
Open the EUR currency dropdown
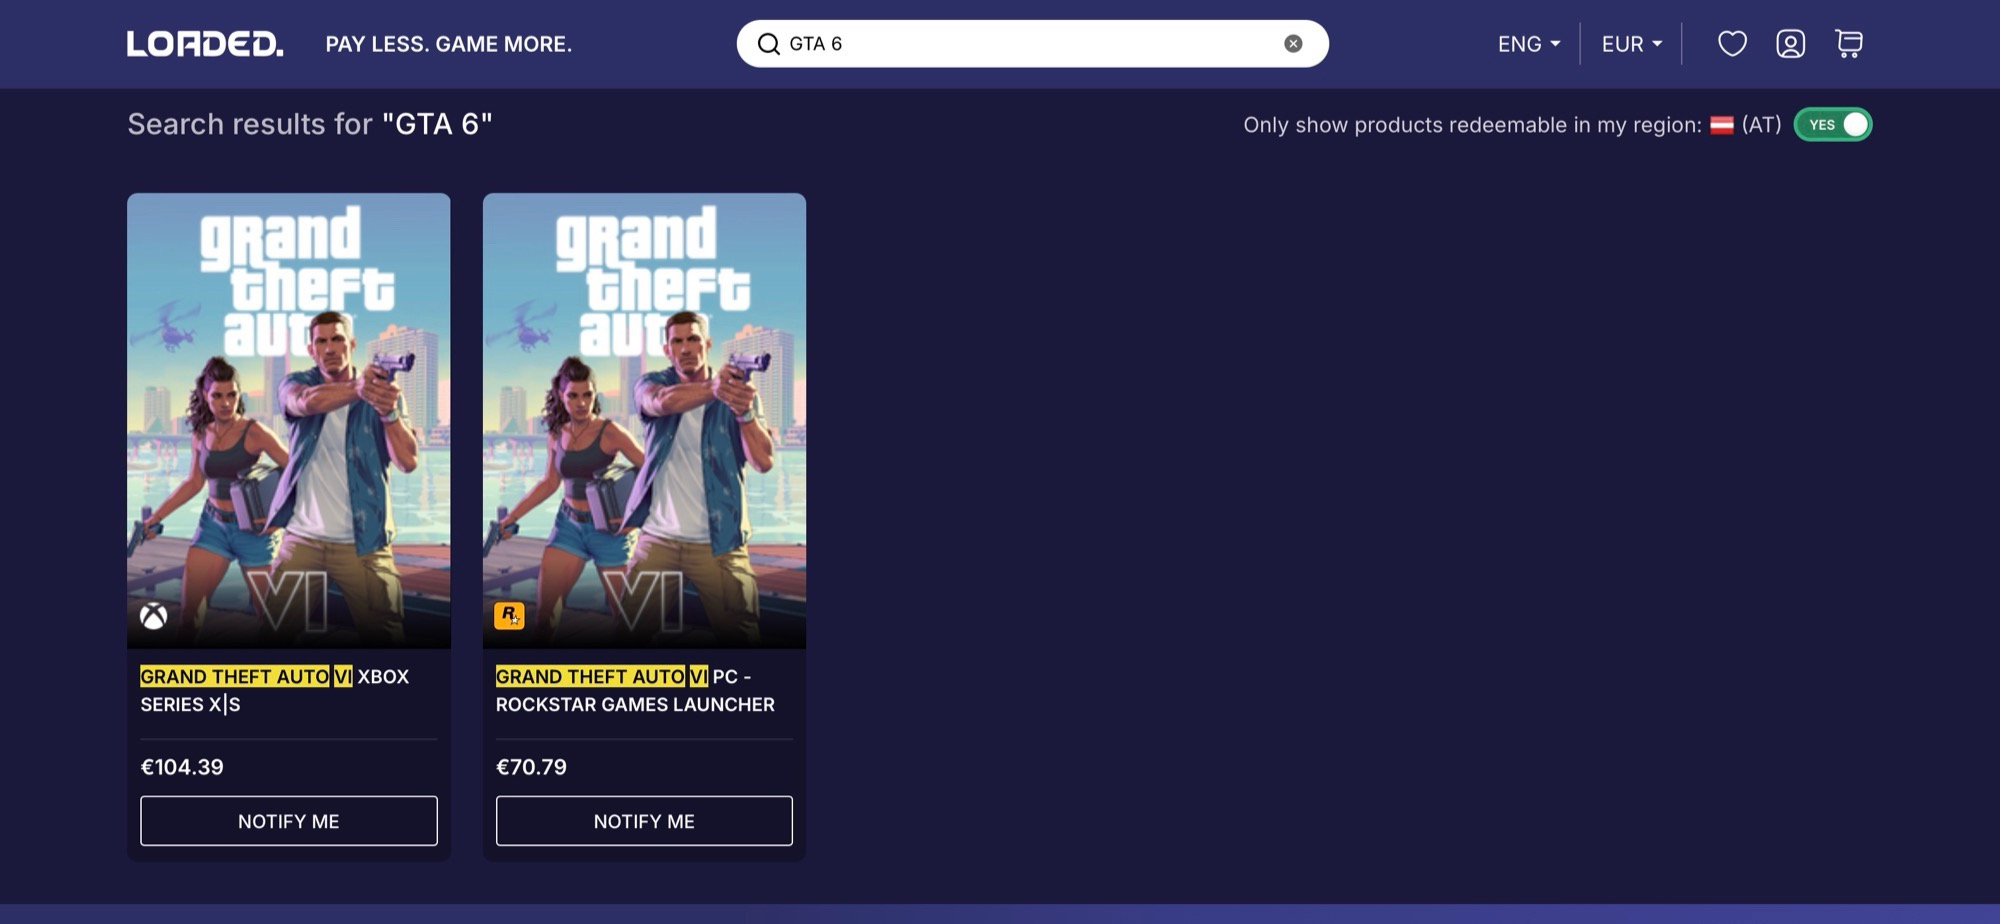[x=1632, y=44]
